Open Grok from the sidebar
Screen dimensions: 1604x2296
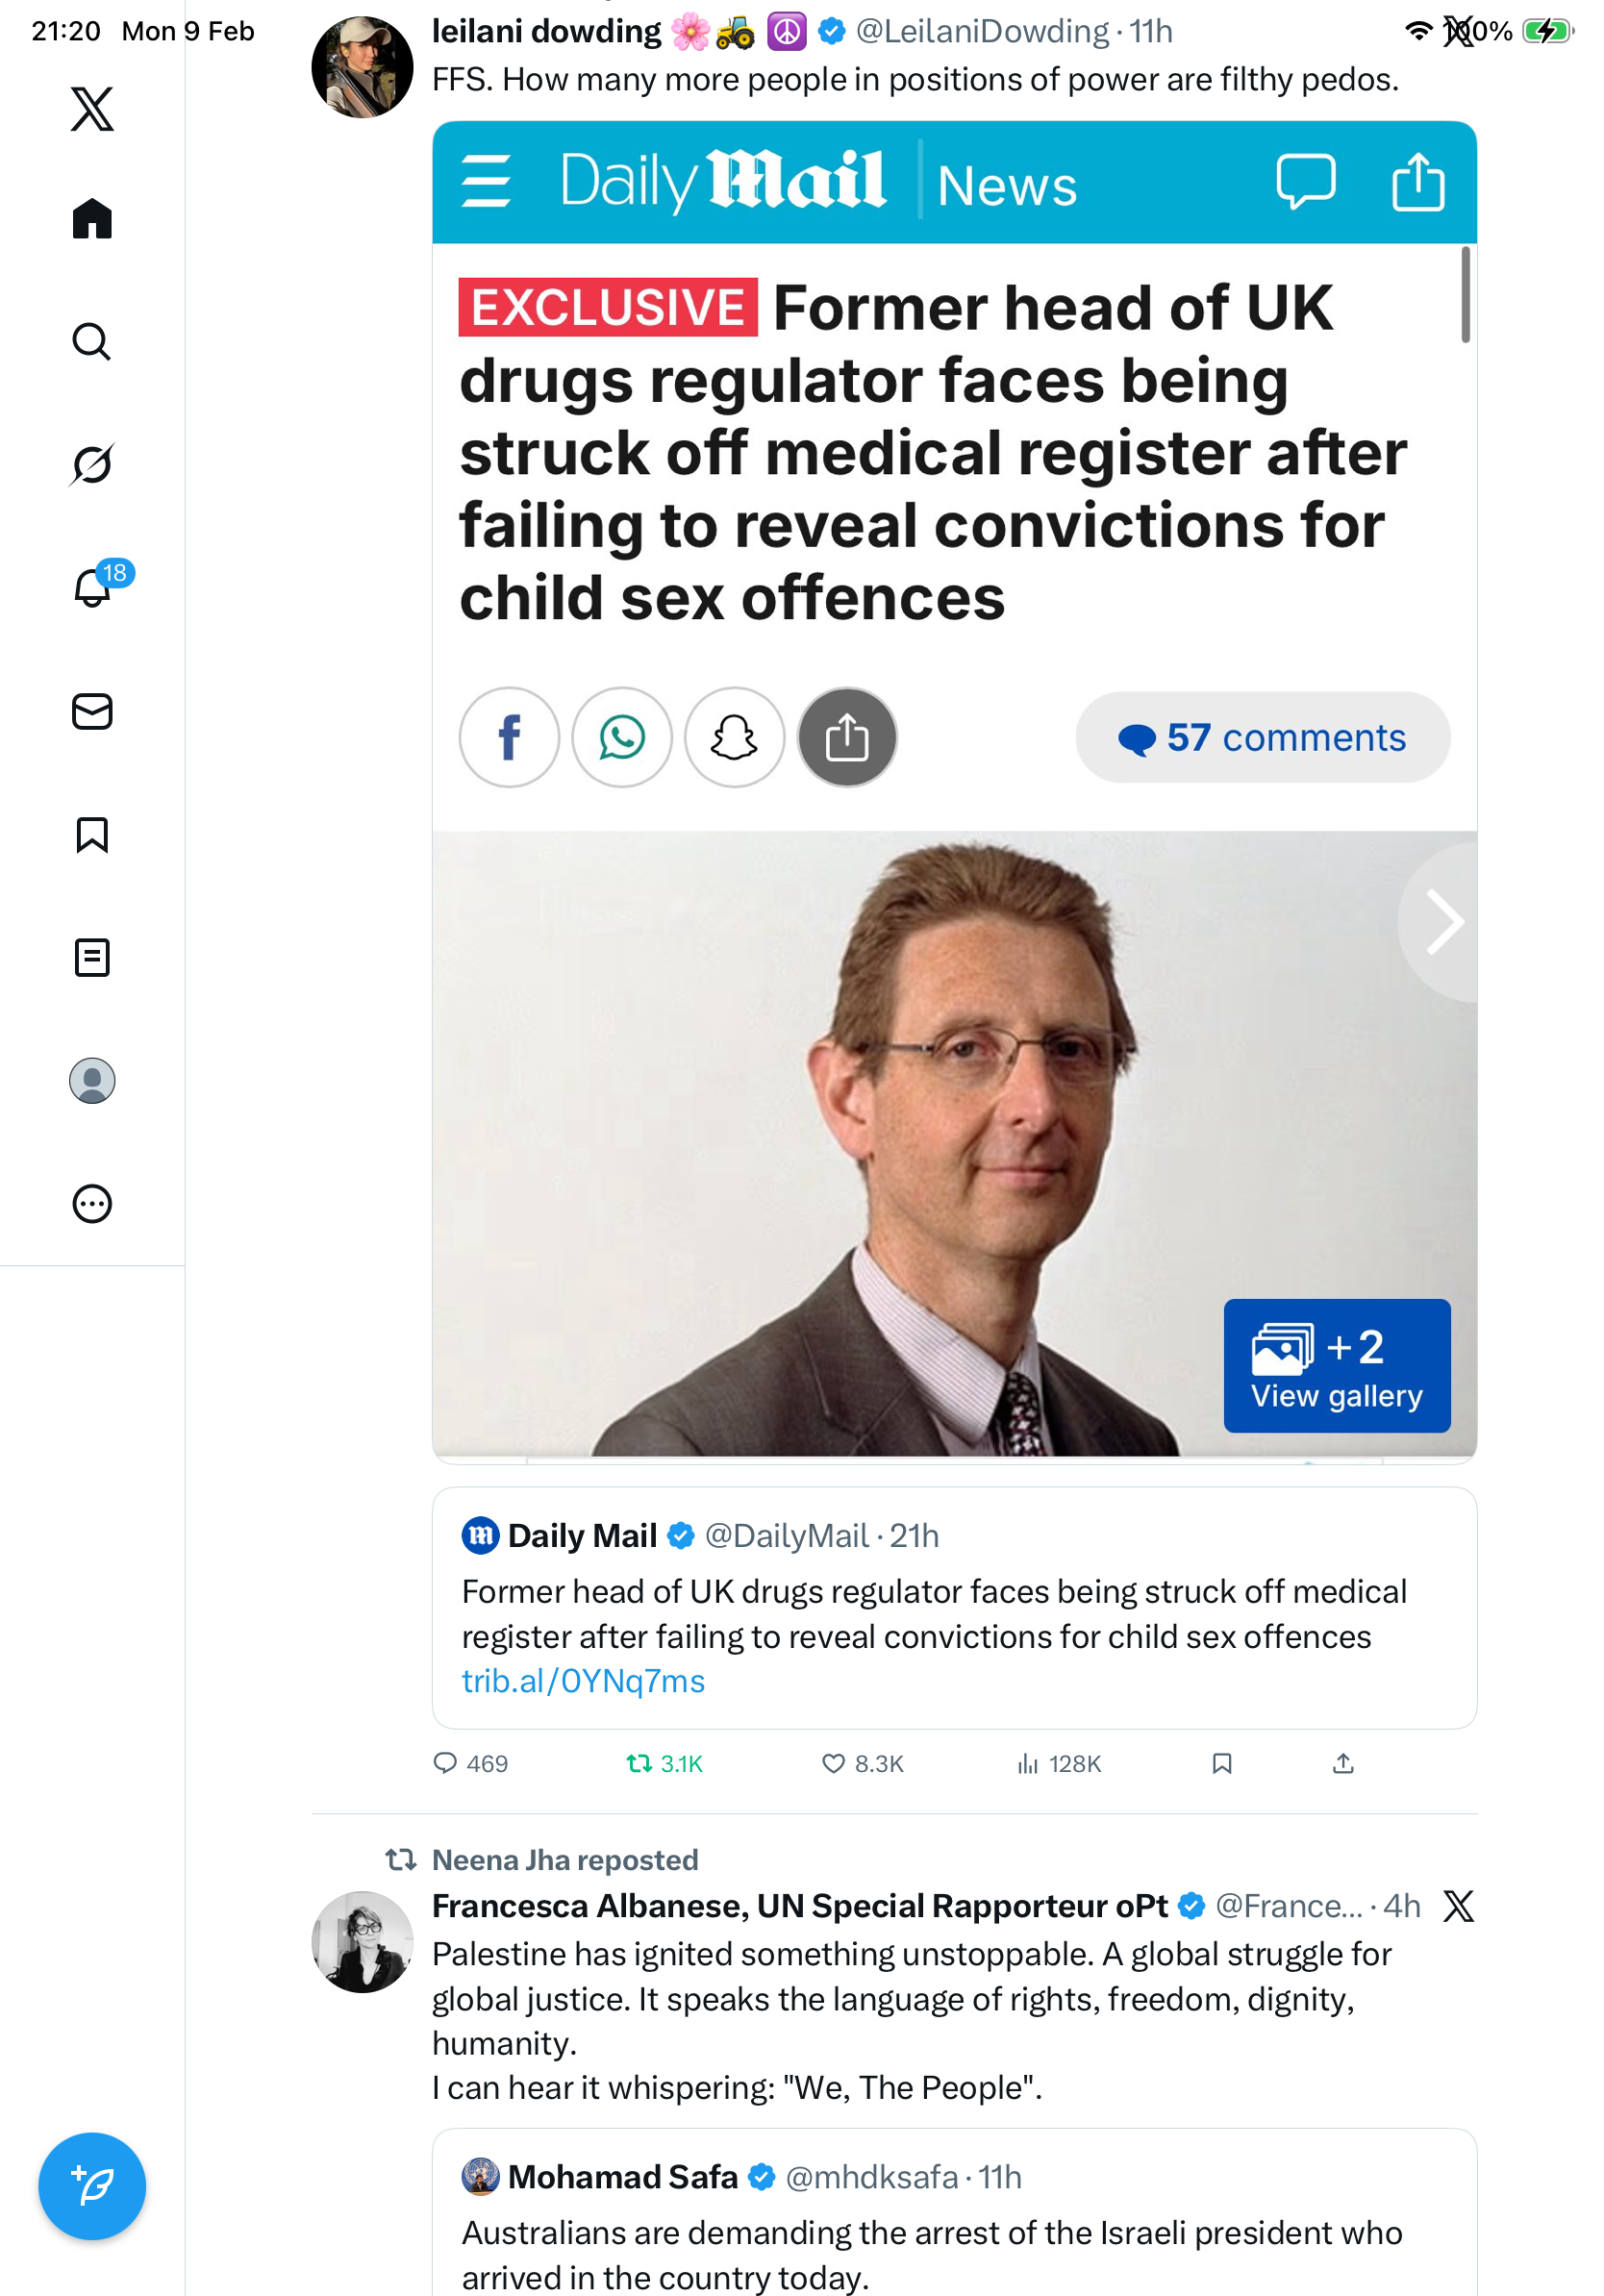[92, 464]
